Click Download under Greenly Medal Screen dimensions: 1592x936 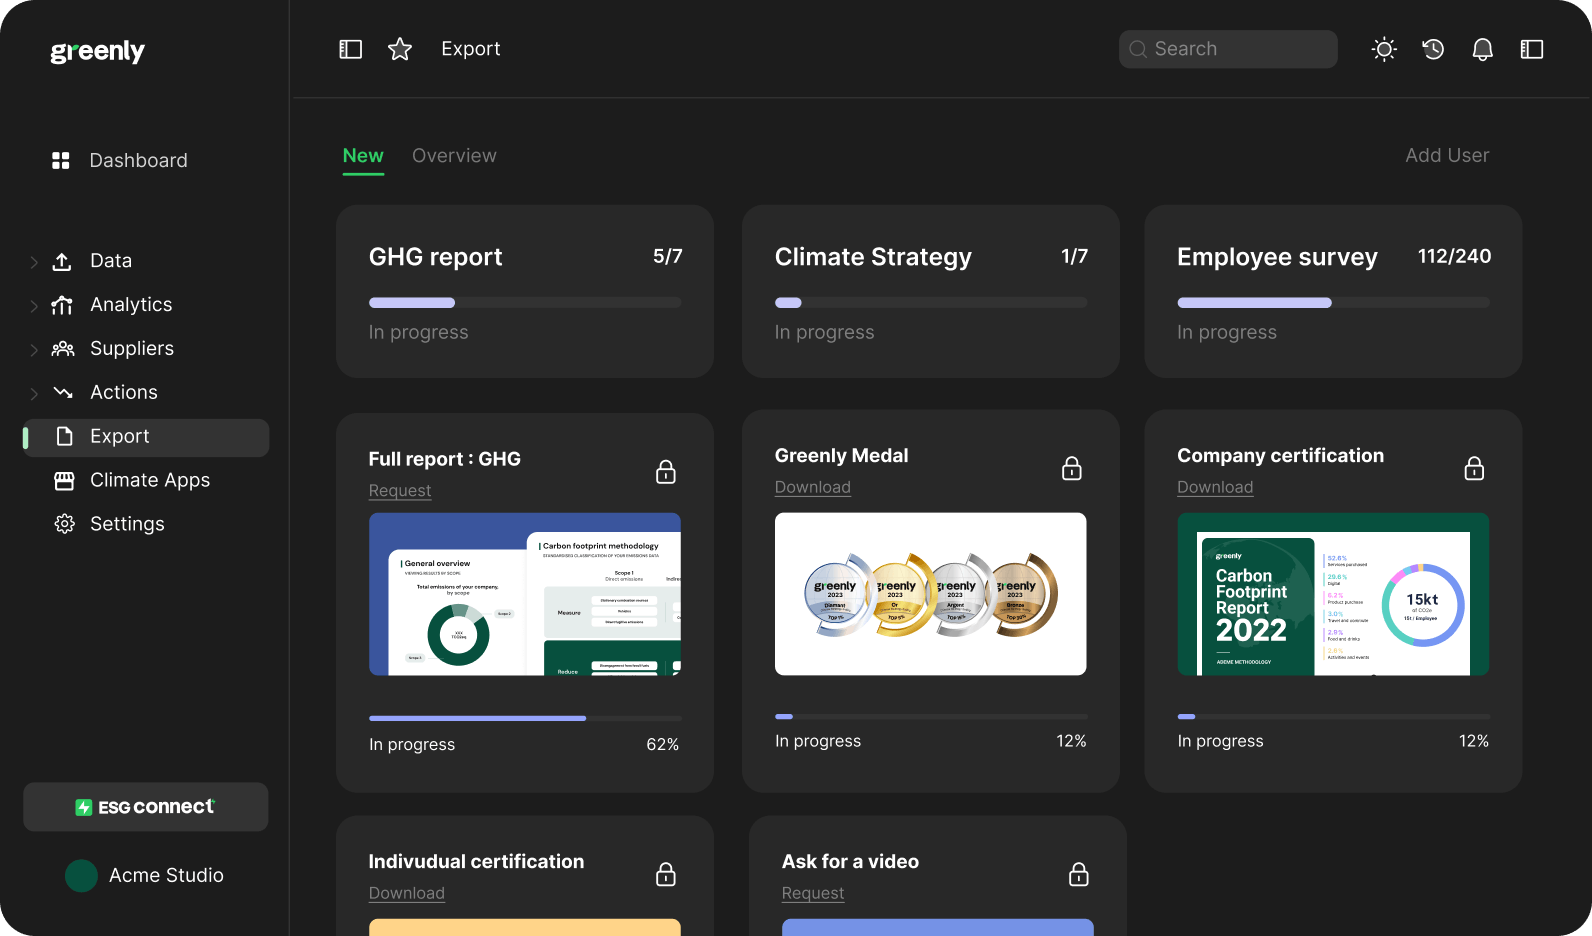coord(813,487)
